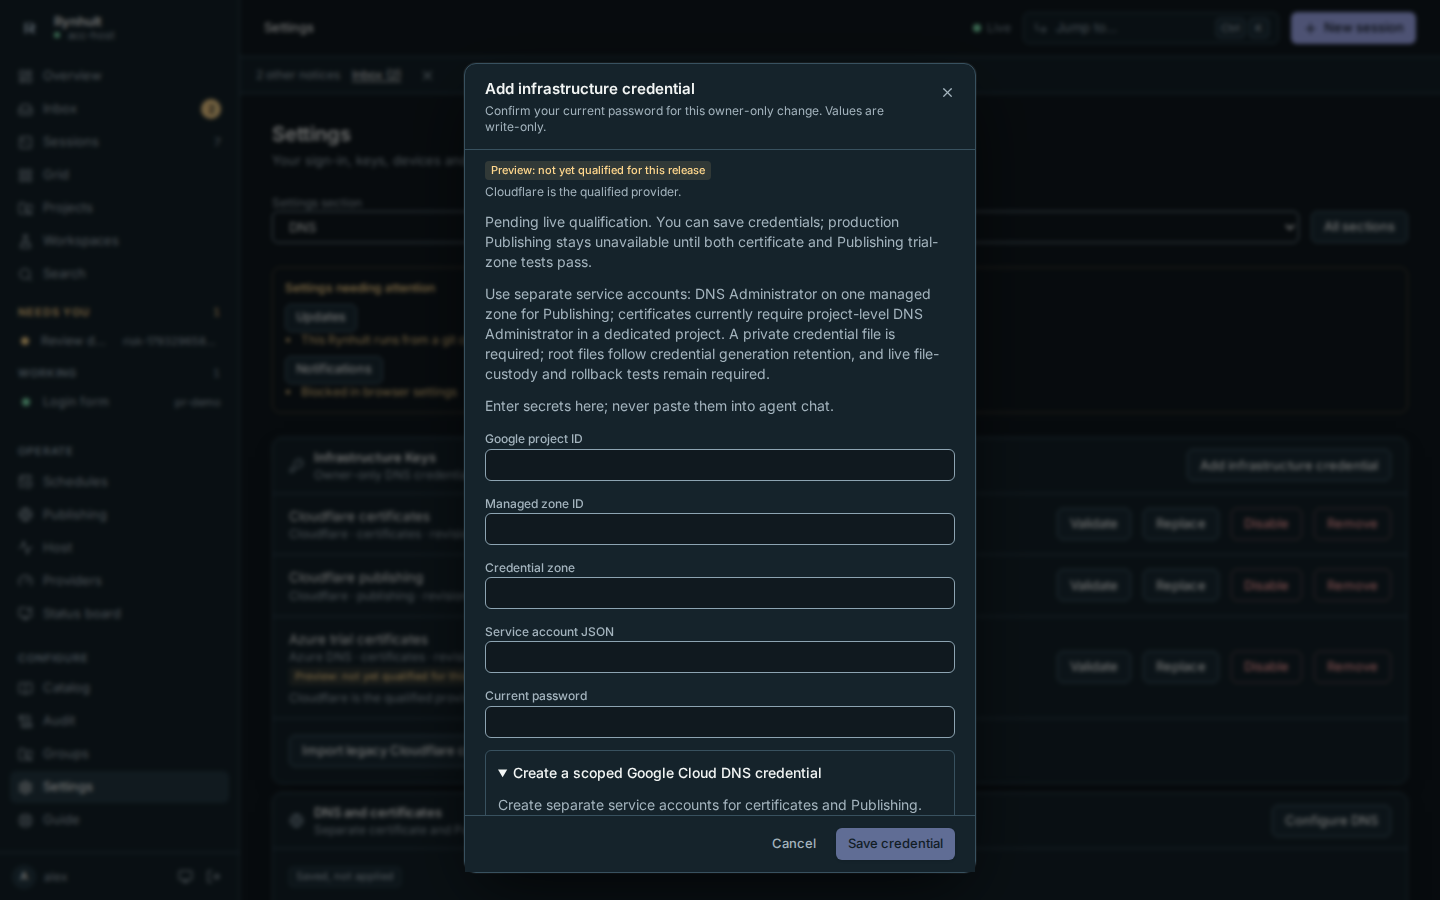Open the Status board icon

click(26, 614)
